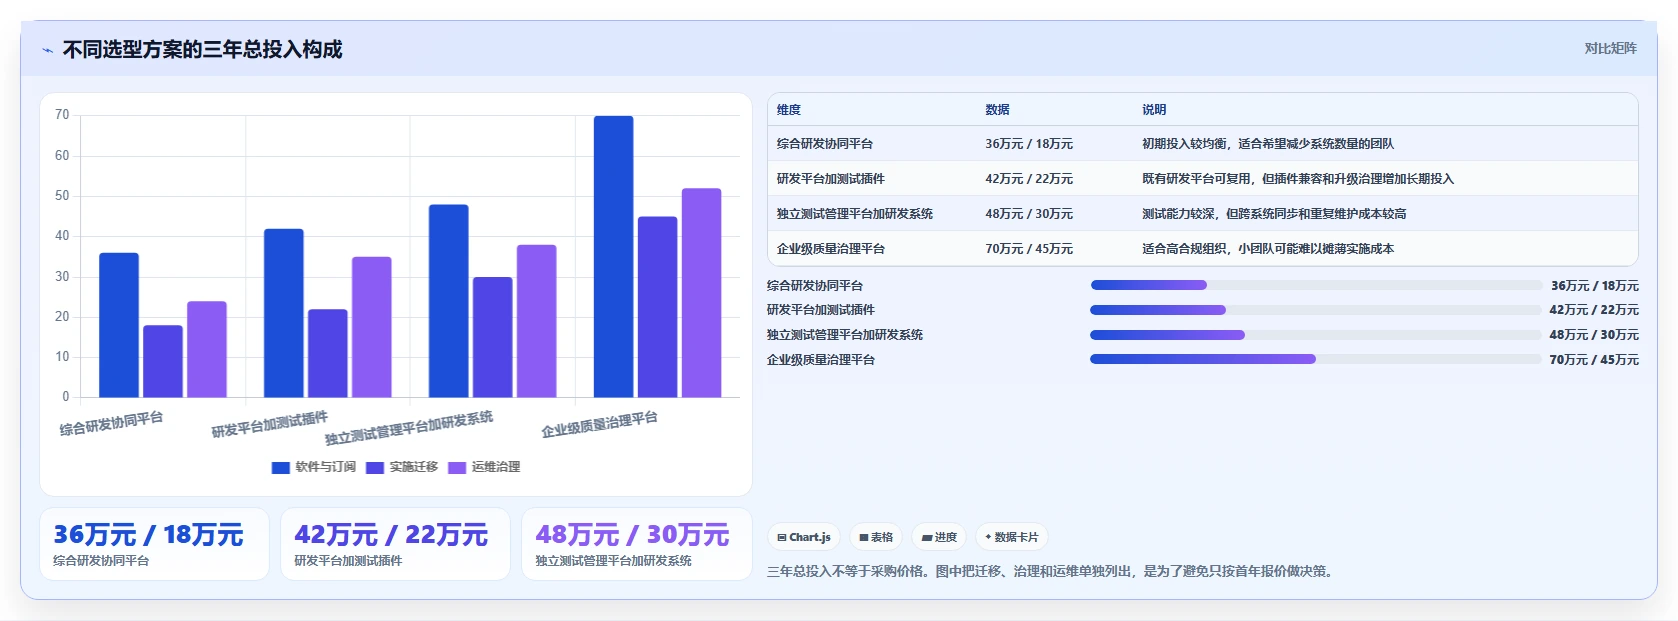Select the 42万元 / 22万元 summary card

pos(395,544)
